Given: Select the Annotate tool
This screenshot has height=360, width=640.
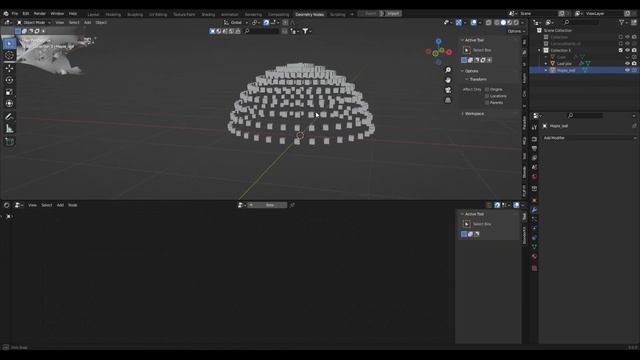Looking at the screenshot, I should pyautogui.click(x=9, y=117).
